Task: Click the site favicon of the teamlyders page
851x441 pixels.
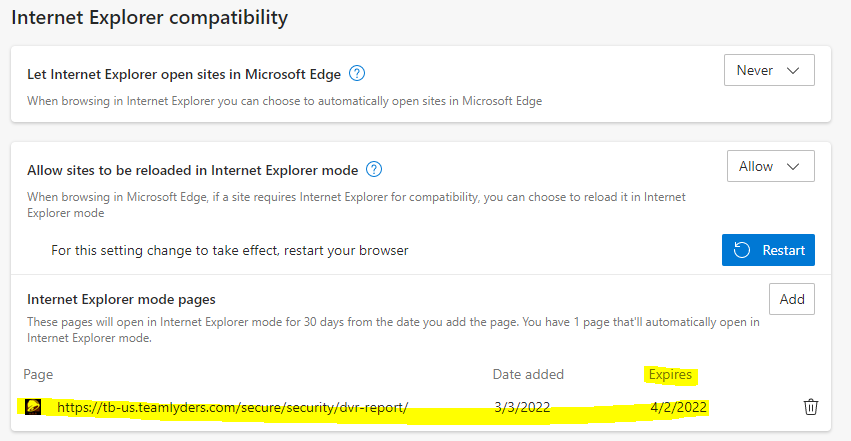Action: pyautogui.click(x=33, y=407)
